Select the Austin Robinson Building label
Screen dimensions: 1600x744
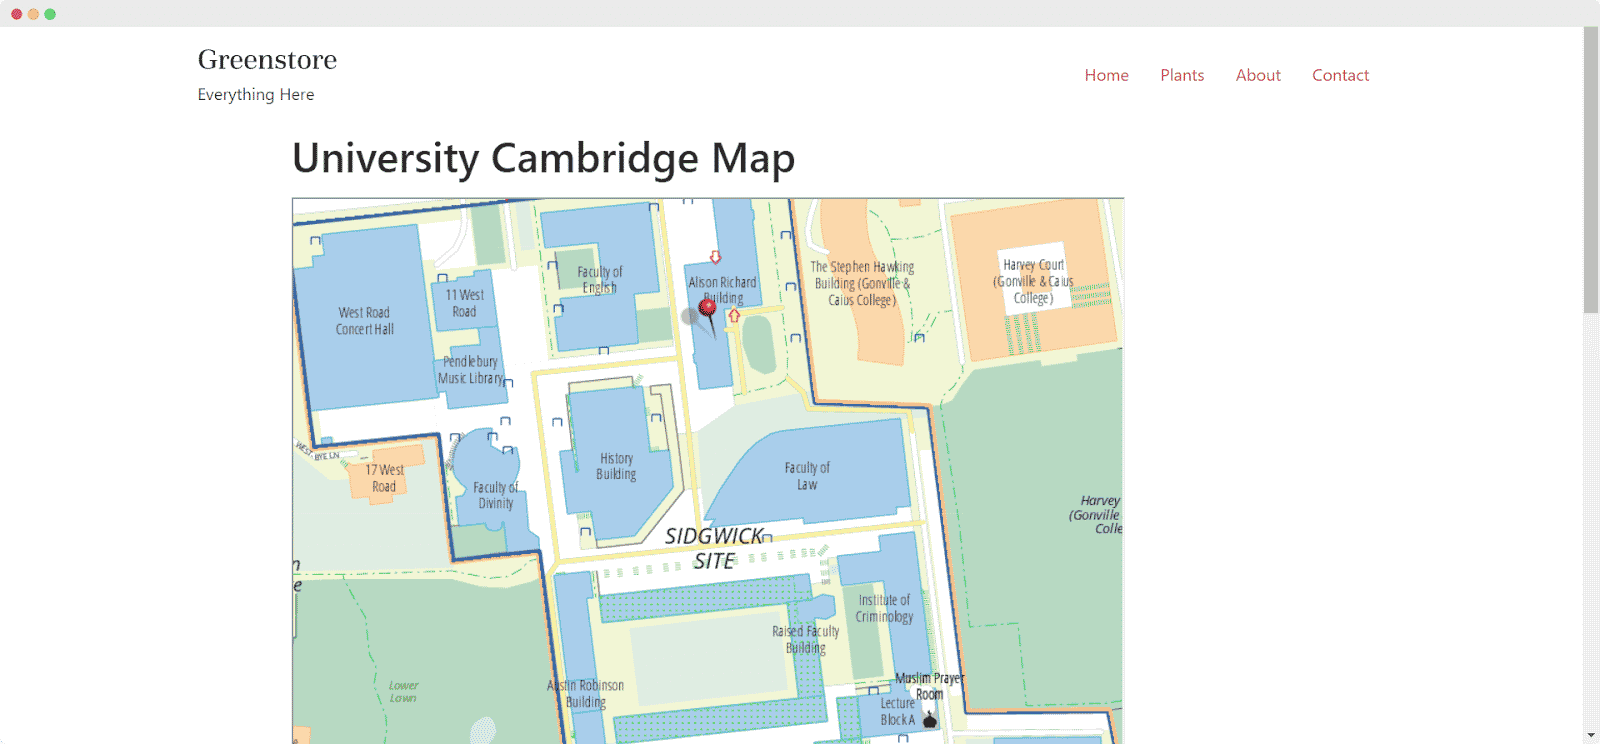(x=585, y=693)
